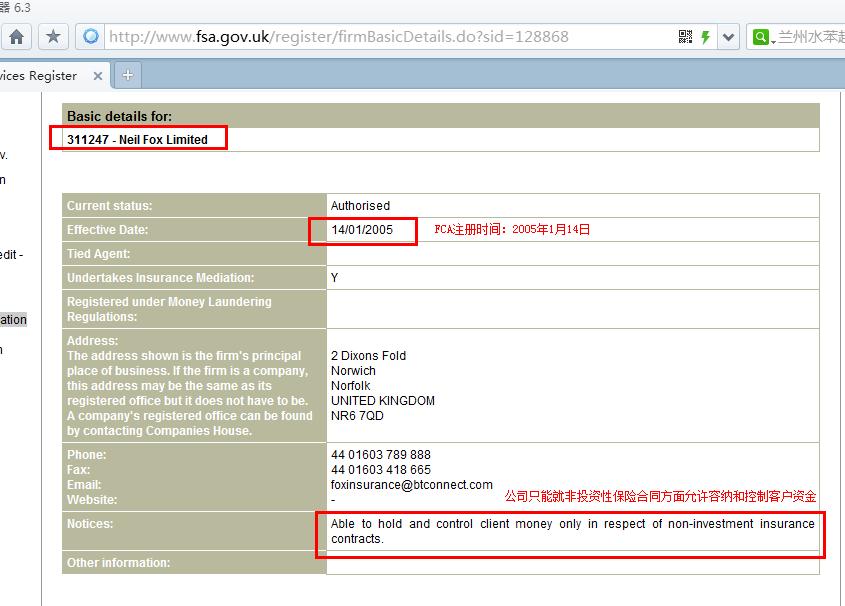Open a new tab with plus button
The width and height of the screenshot is (845, 606).
128,75
